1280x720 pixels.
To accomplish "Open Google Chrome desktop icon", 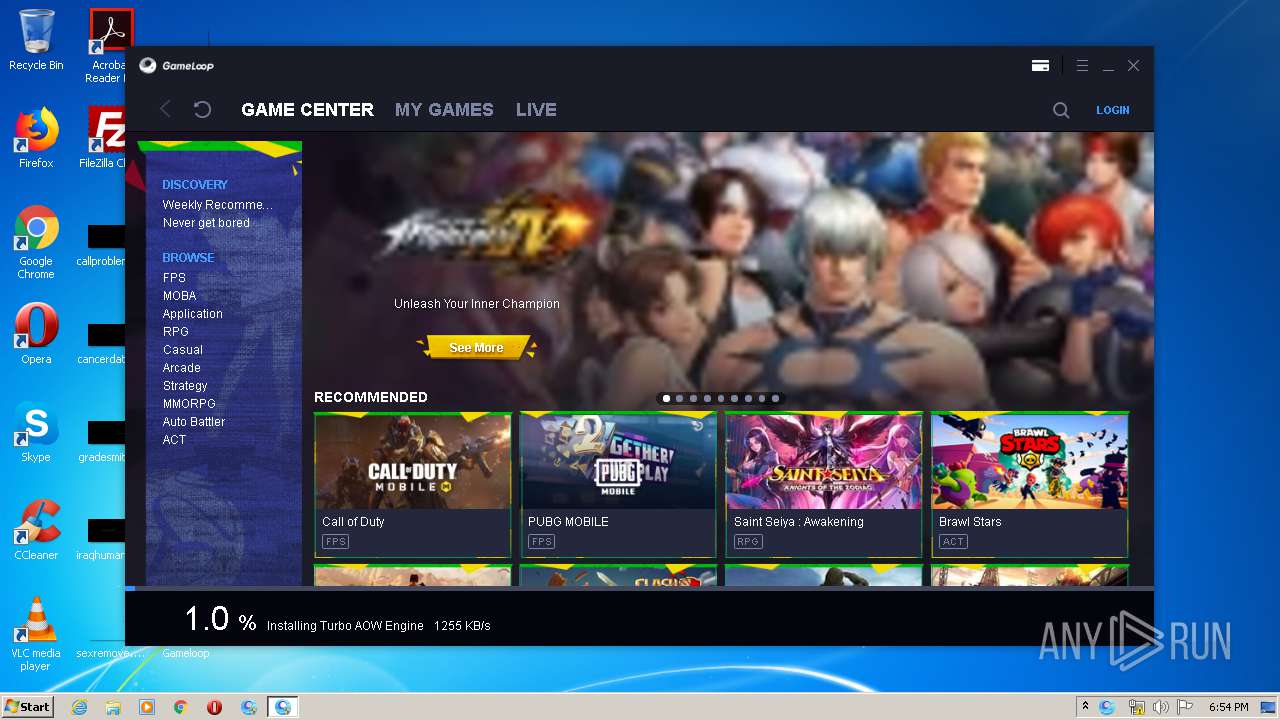I will (x=36, y=243).
